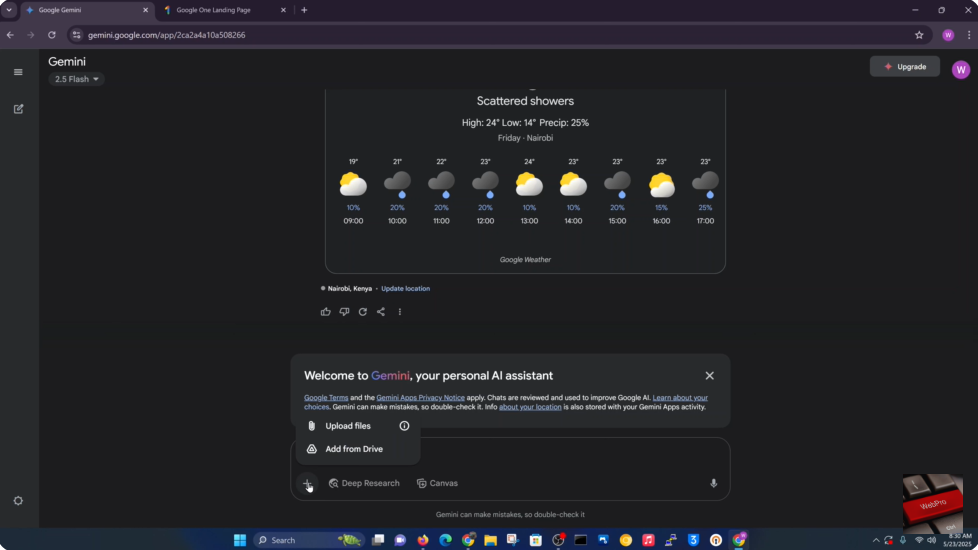Bookmark this page with the star icon
Viewport: 978px width, 550px height.
pyautogui.click(x=919, y=35)
